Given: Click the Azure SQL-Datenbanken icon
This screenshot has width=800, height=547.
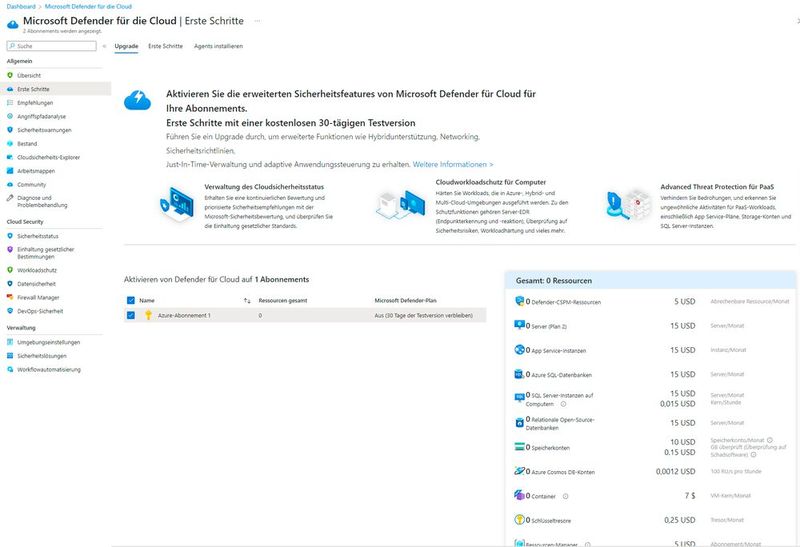Looking at the screenshot, I should coord(519,374).
